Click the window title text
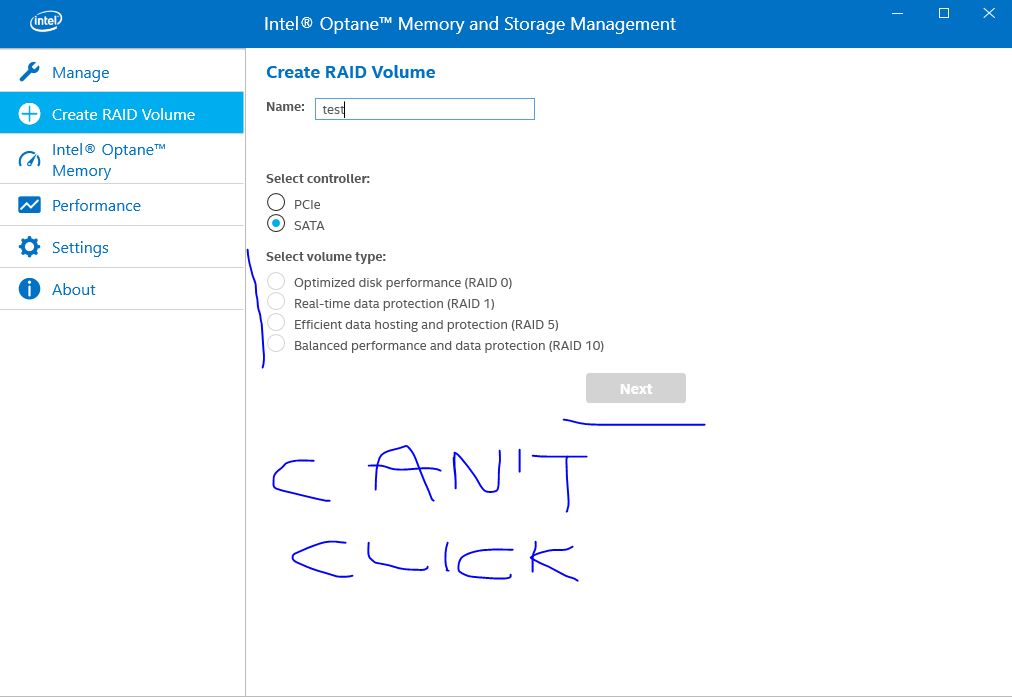This screenshot has width=1012, height=698. pyautogui.click(x=470, y=24)
